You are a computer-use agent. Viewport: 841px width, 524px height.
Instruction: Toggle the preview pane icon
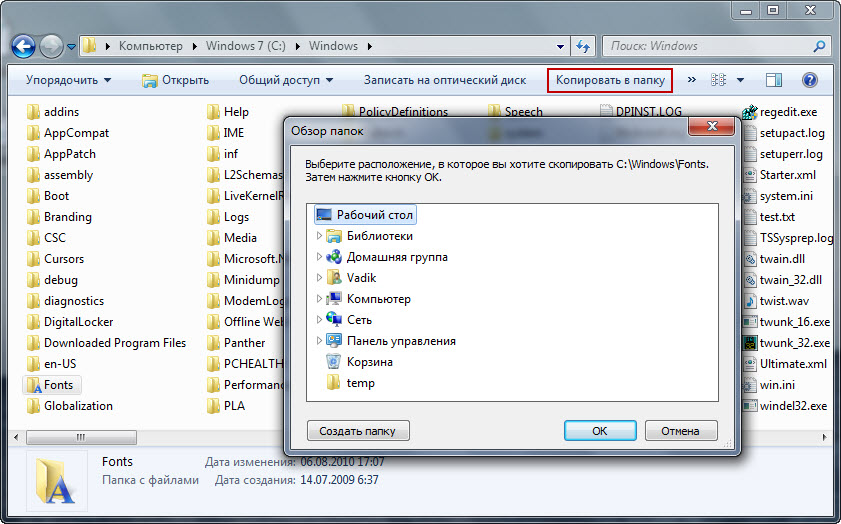(773, 80)
